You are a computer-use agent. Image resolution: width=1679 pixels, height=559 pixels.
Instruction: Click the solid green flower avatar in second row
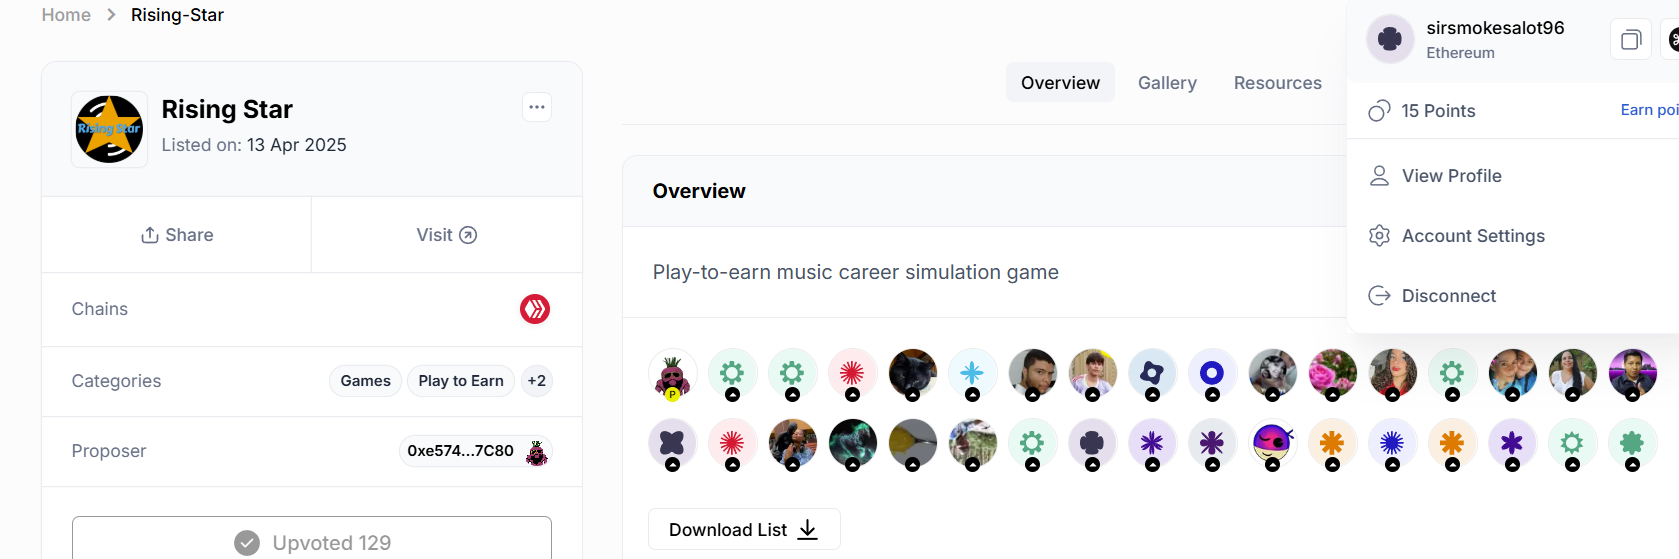[x=1632, y=444]
